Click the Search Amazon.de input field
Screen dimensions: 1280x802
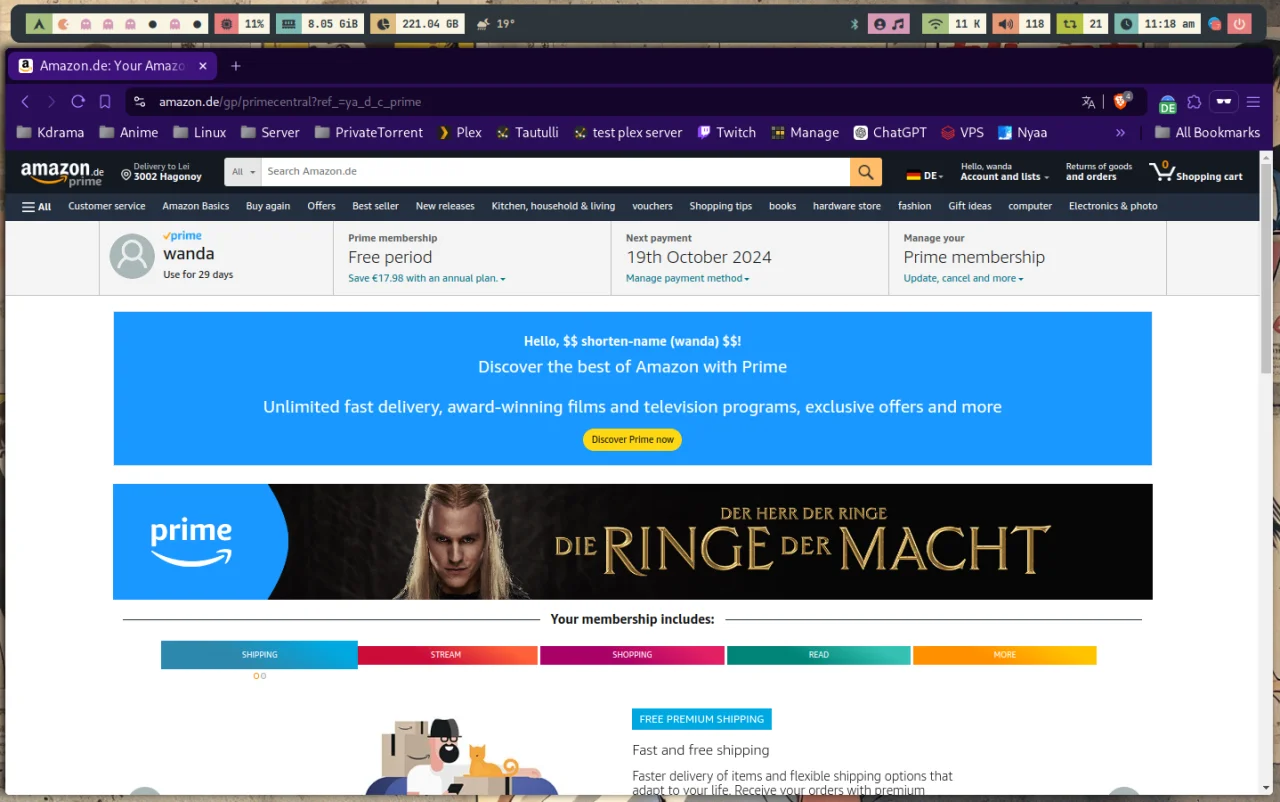[x=556, y=172]
